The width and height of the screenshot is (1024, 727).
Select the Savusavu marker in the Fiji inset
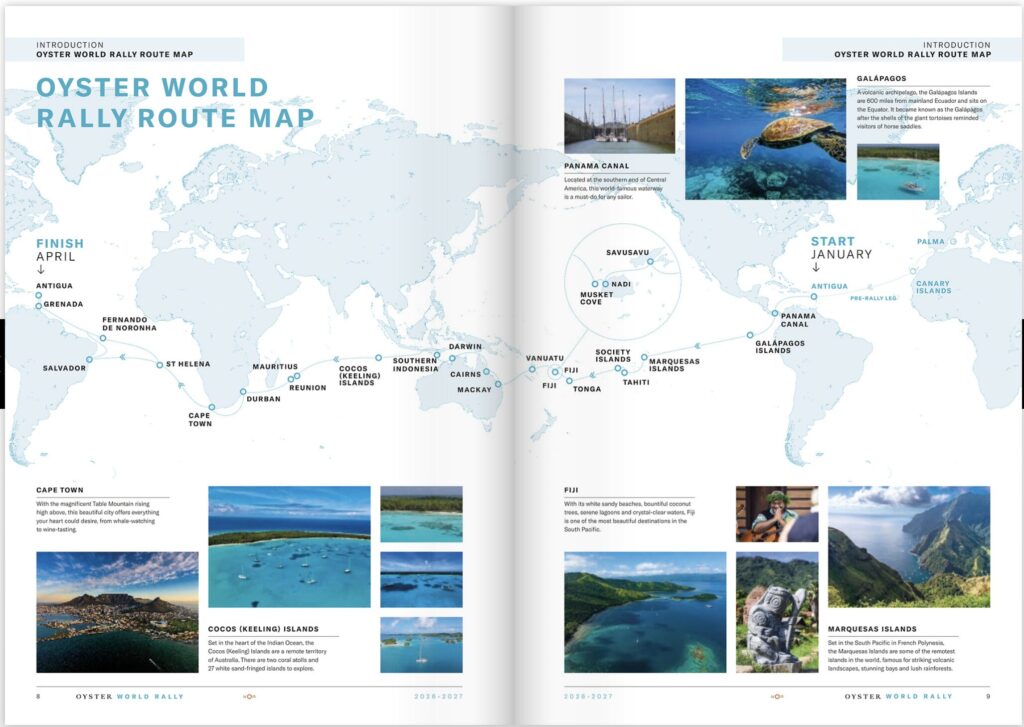point(650,263)
